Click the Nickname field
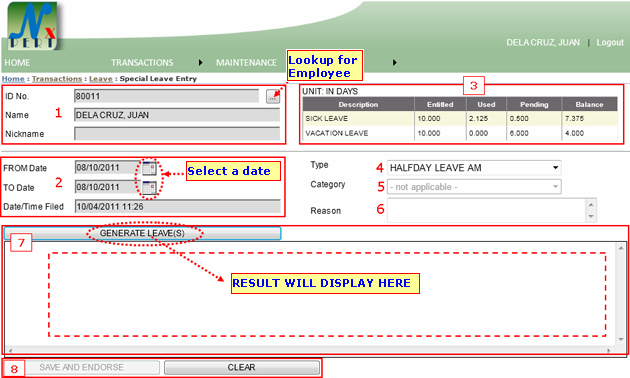Image resolution: width=630 pixels, height=378 pixels. [177, 134]
